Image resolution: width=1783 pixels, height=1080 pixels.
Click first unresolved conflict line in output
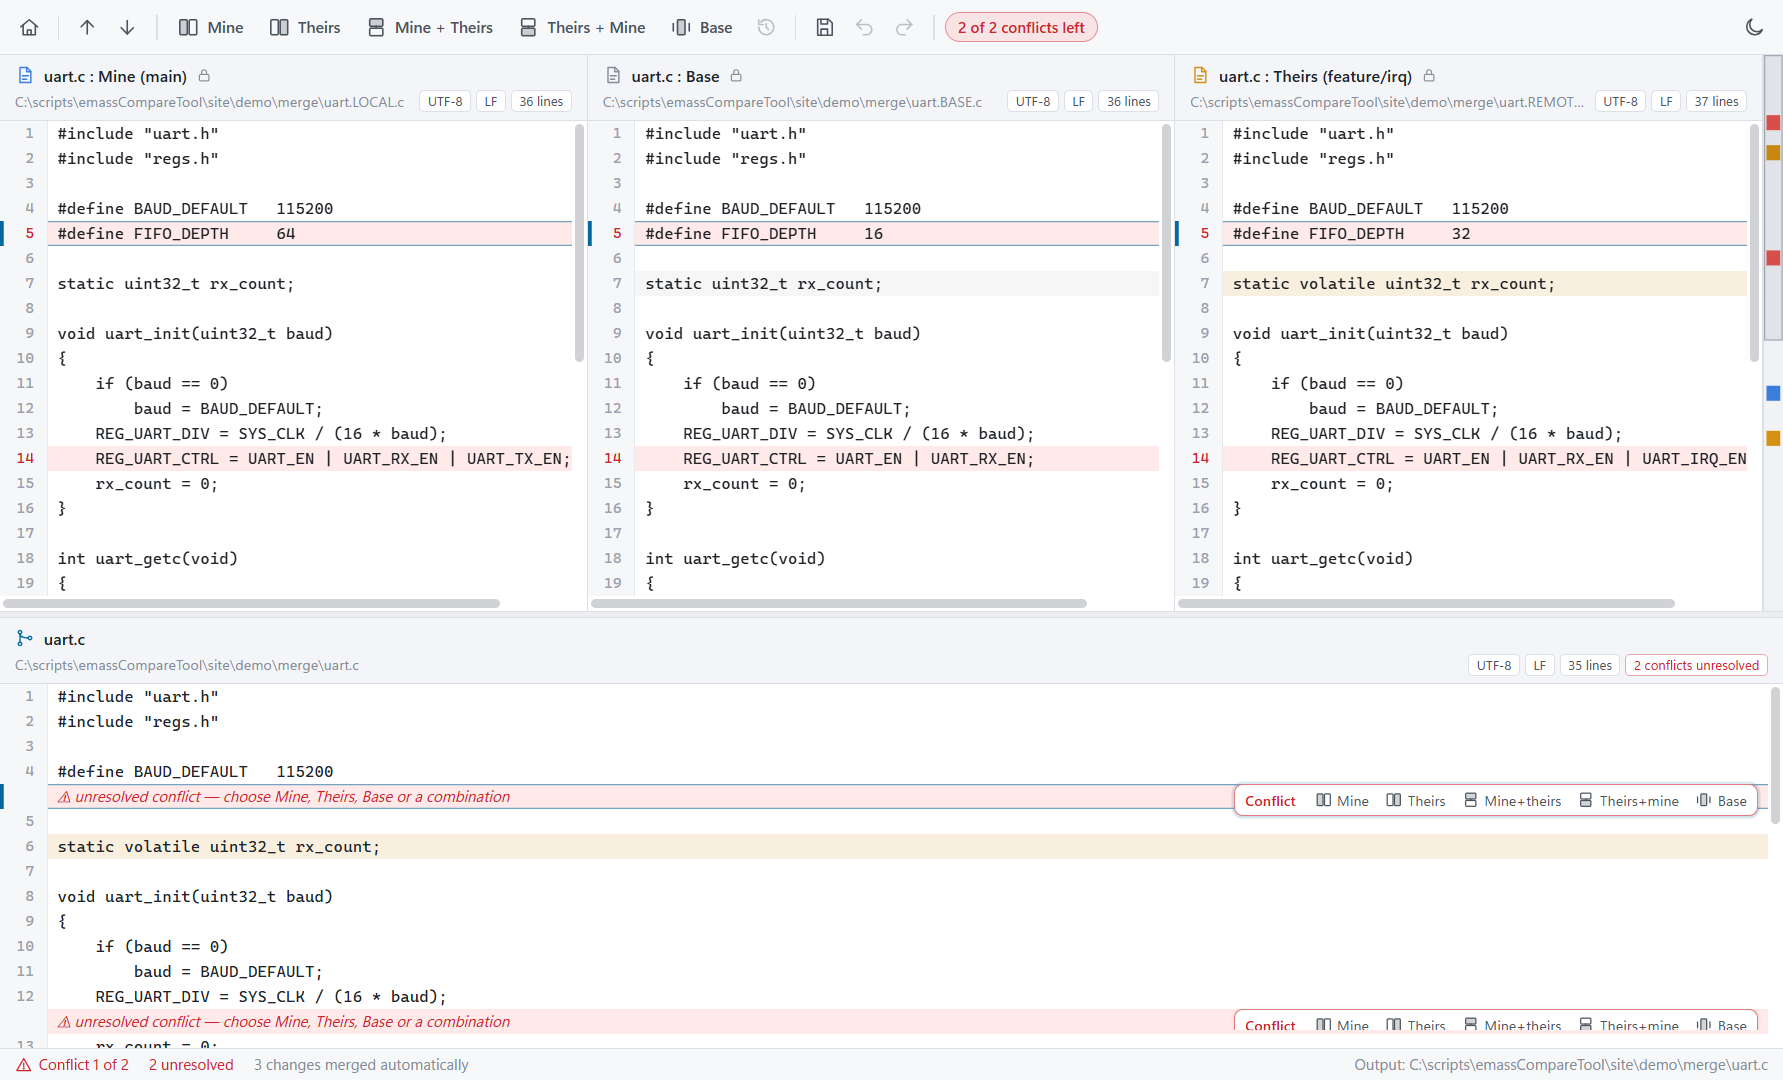click(x=640, y=797)
